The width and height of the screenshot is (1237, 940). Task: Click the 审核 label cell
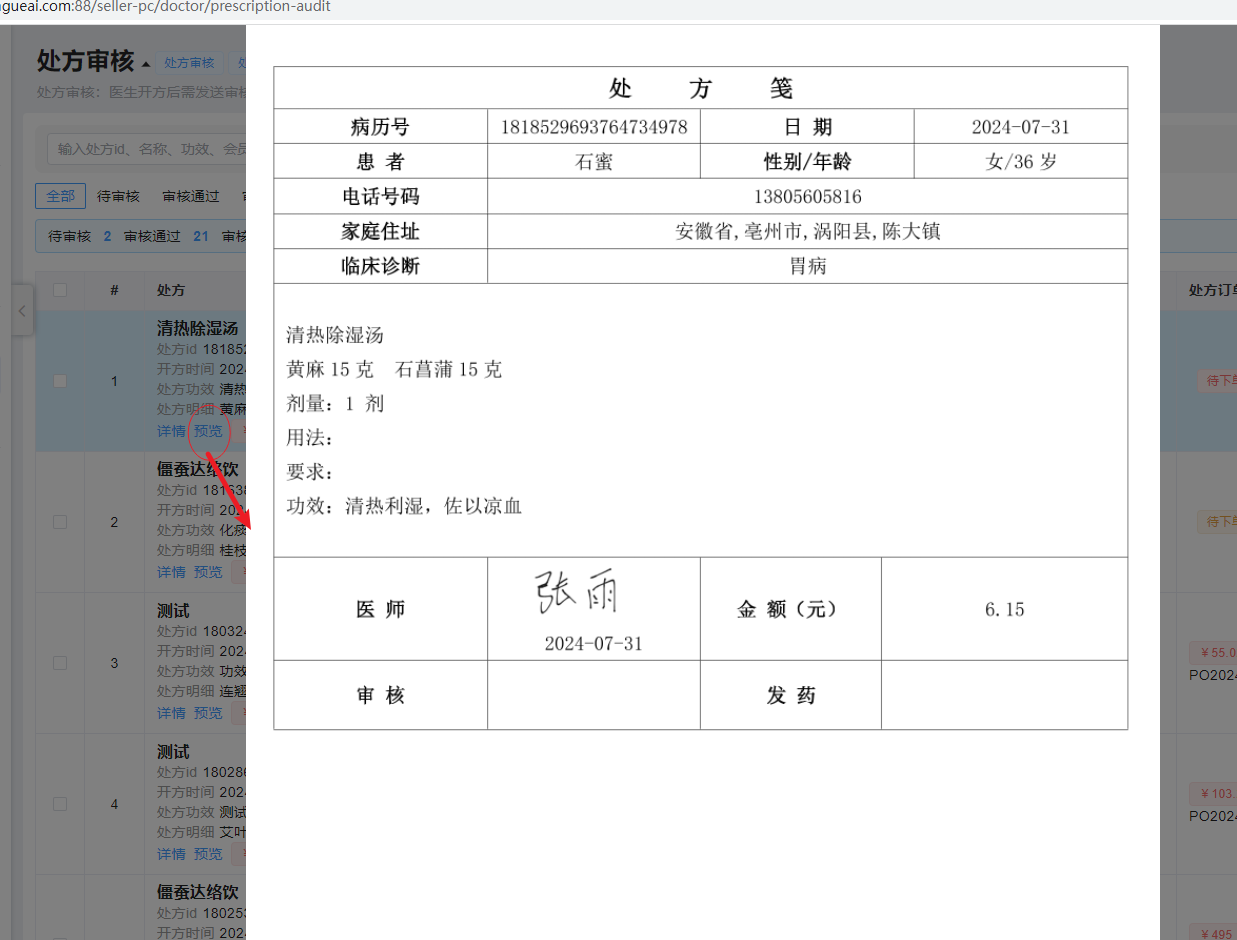coord(381,695)
